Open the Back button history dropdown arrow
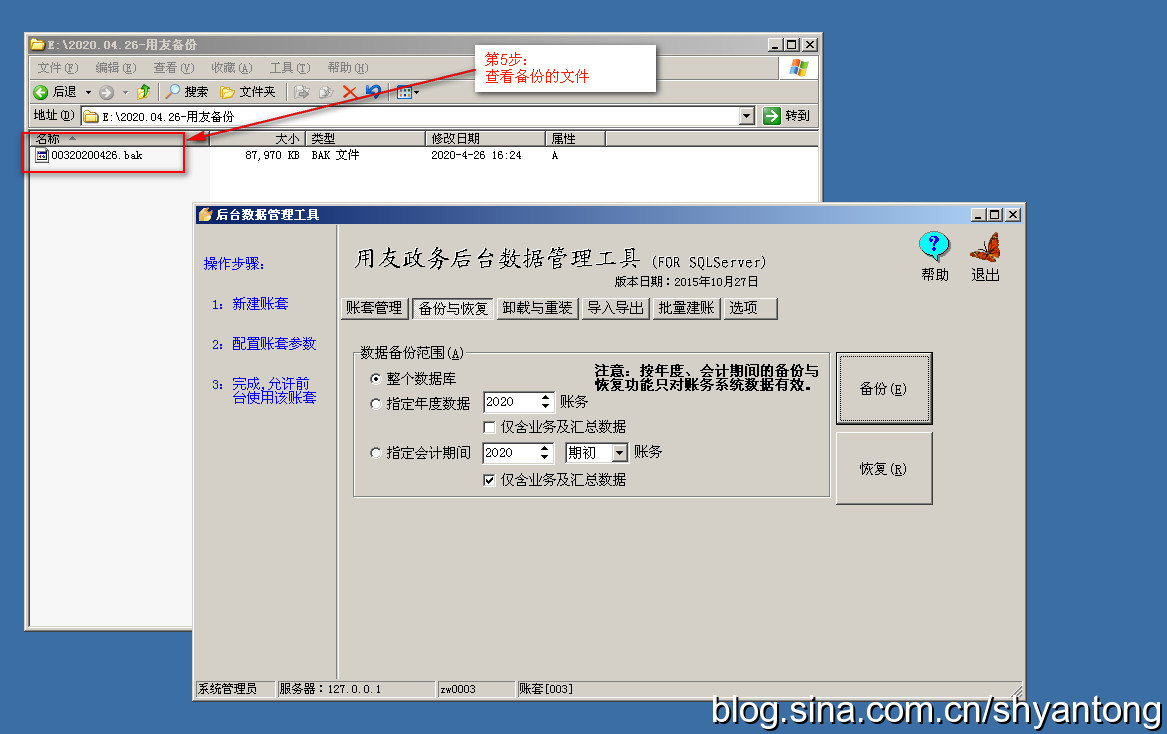 (x=86, y=92)
